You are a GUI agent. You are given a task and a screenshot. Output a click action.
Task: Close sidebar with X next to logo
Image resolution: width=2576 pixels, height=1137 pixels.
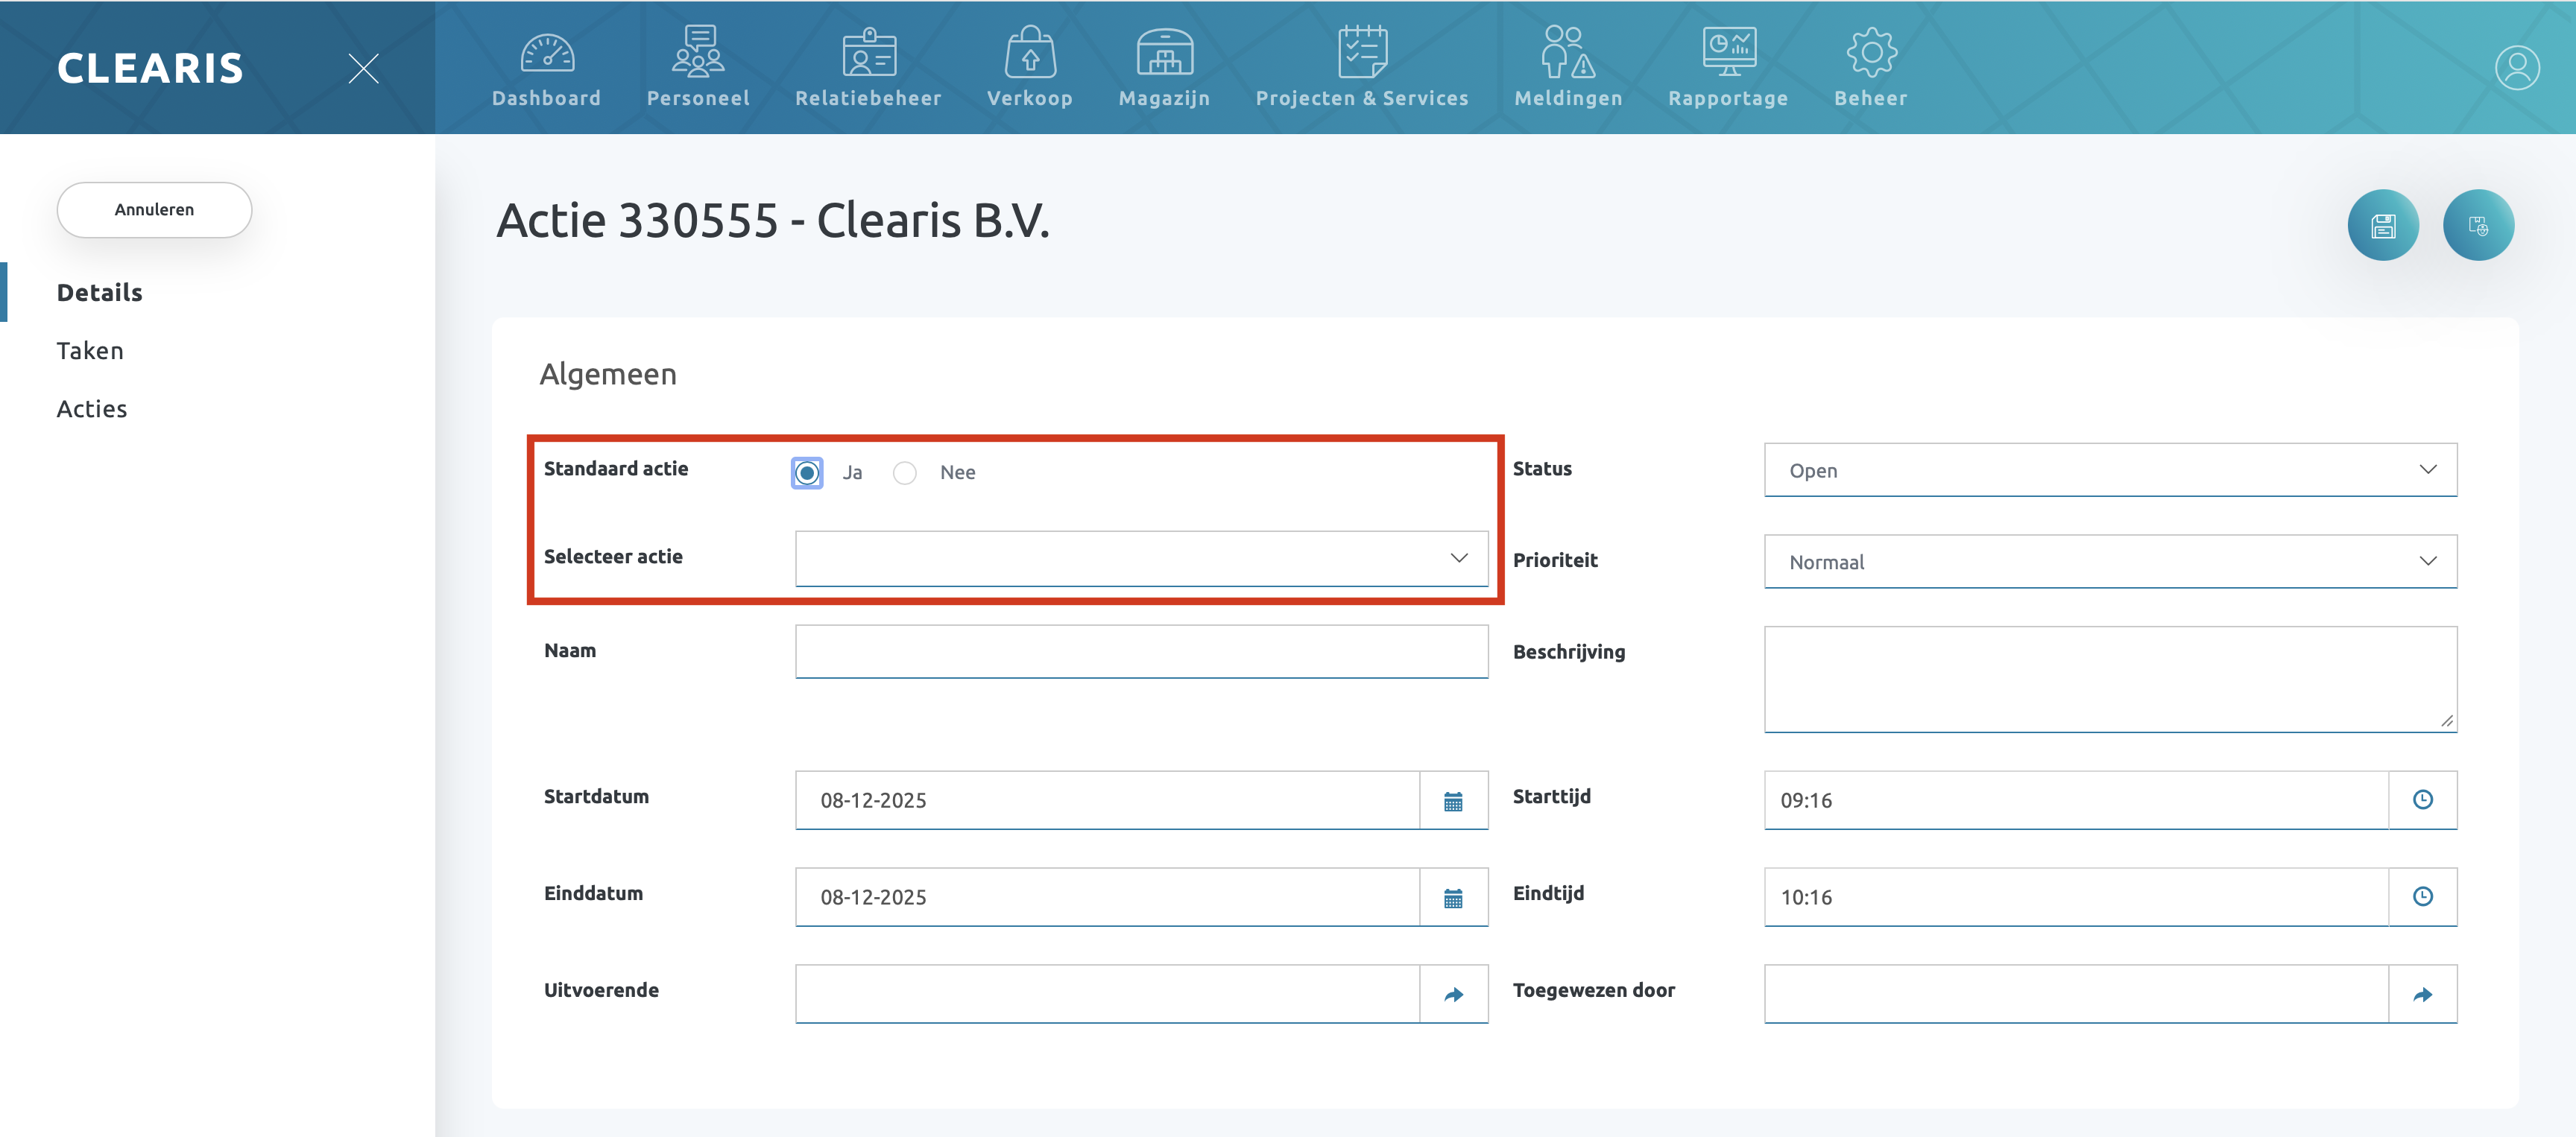pyautogui.click(x=363, y=68)
